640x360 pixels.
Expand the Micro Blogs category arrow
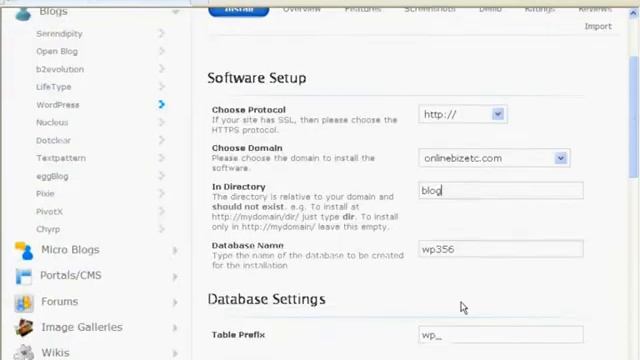[x=175, y=250]
